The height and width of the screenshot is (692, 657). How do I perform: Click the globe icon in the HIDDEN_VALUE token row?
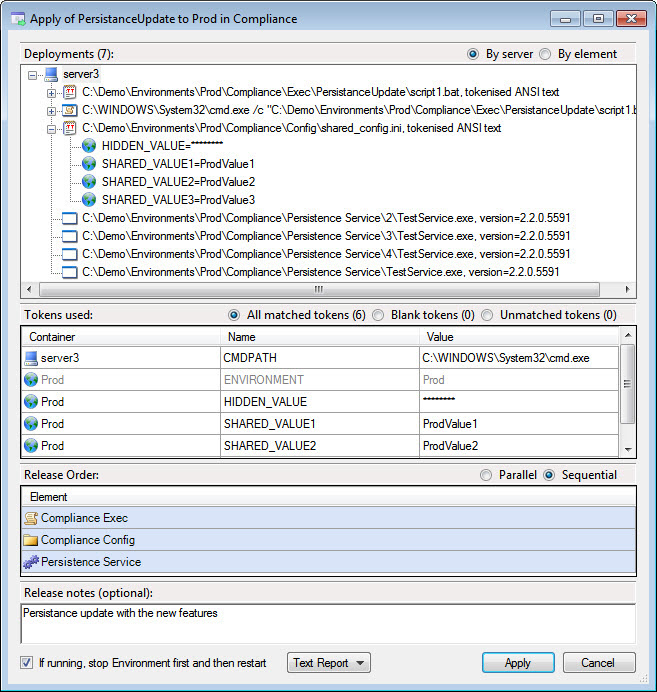tap(31, 402)
